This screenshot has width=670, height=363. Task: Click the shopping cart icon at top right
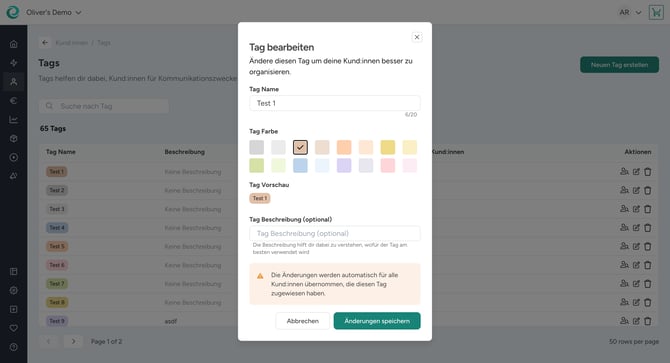point(656,12)
